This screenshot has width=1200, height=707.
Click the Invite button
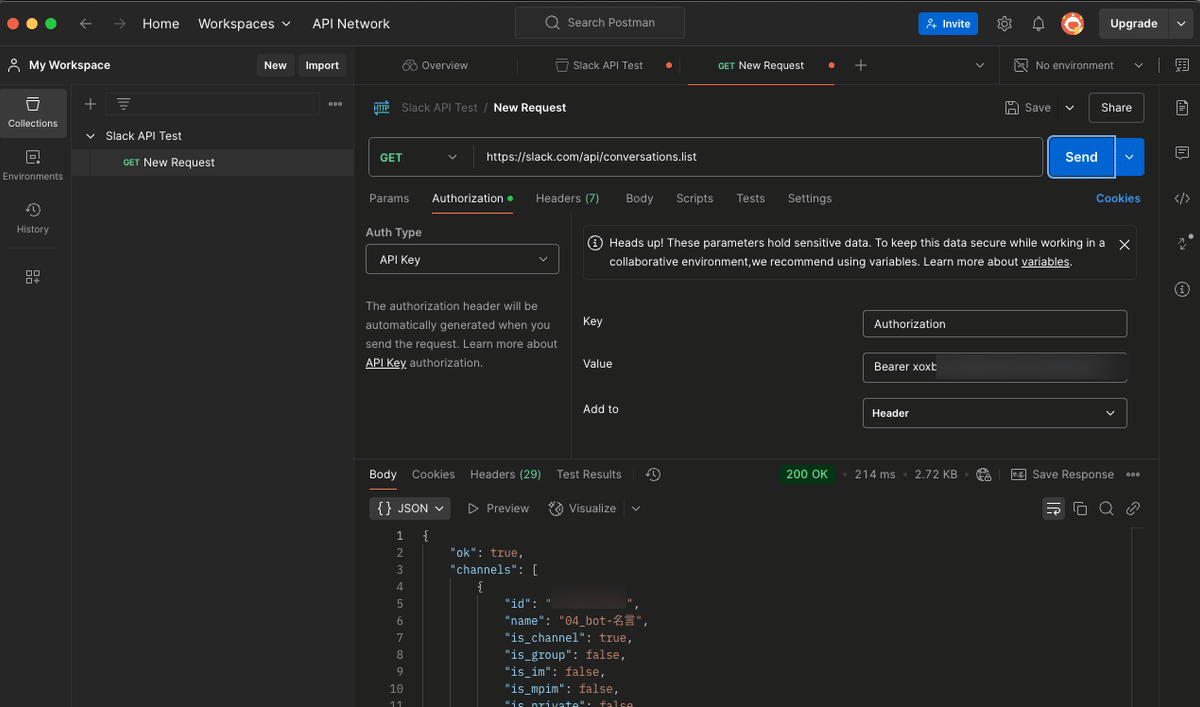[x=948, y=23]
